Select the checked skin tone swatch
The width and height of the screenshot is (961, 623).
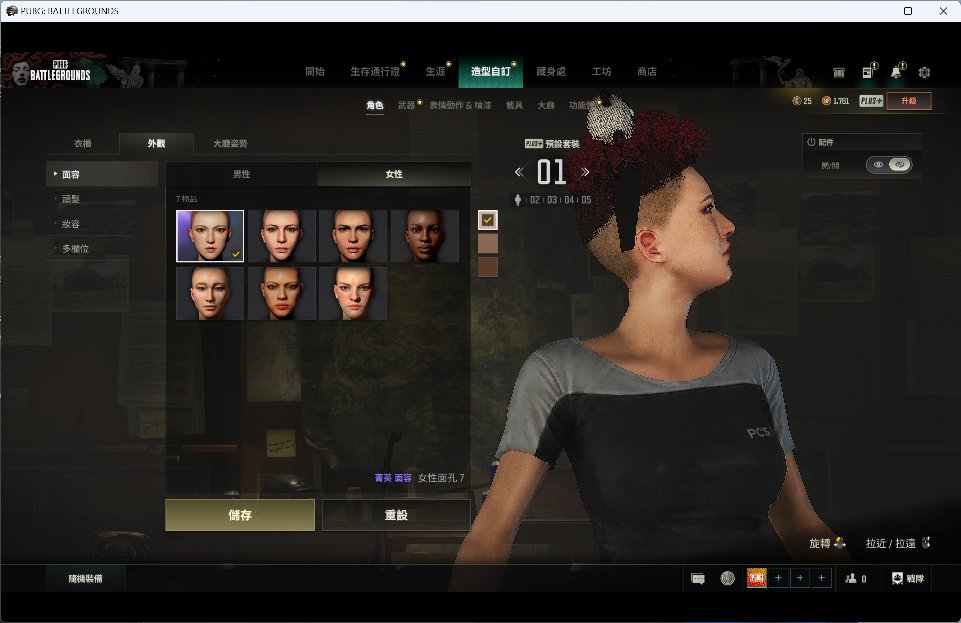pyautogui.click(x=488, y=220)
